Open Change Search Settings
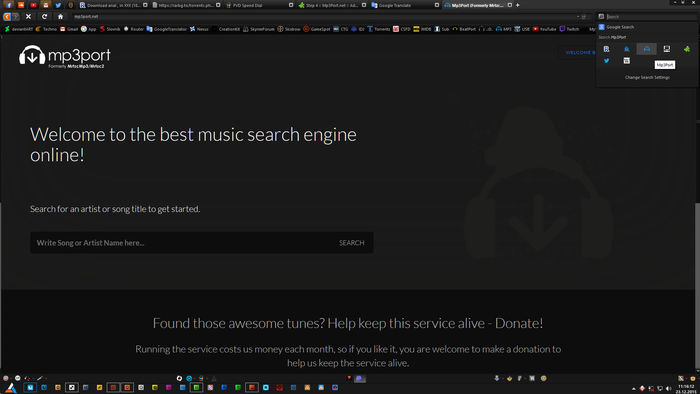 (x=647, y=78)
